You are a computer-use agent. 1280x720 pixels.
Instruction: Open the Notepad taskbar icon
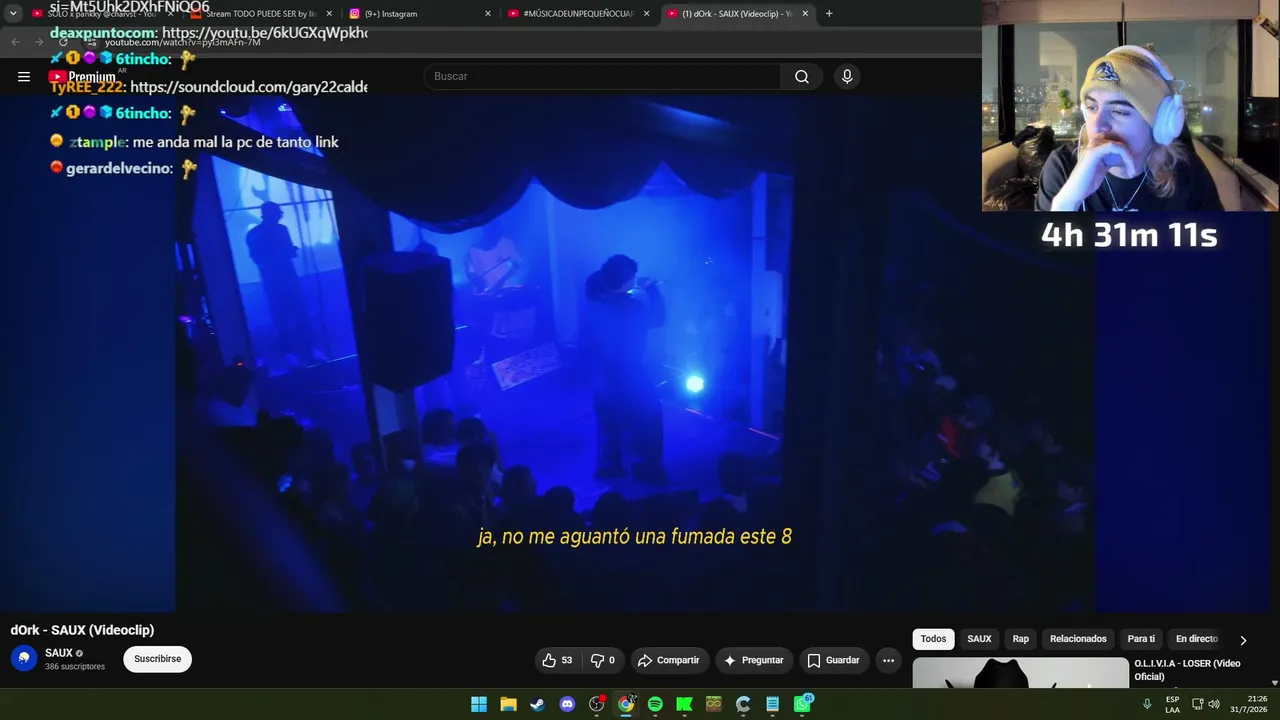click(x=772, y=704)
